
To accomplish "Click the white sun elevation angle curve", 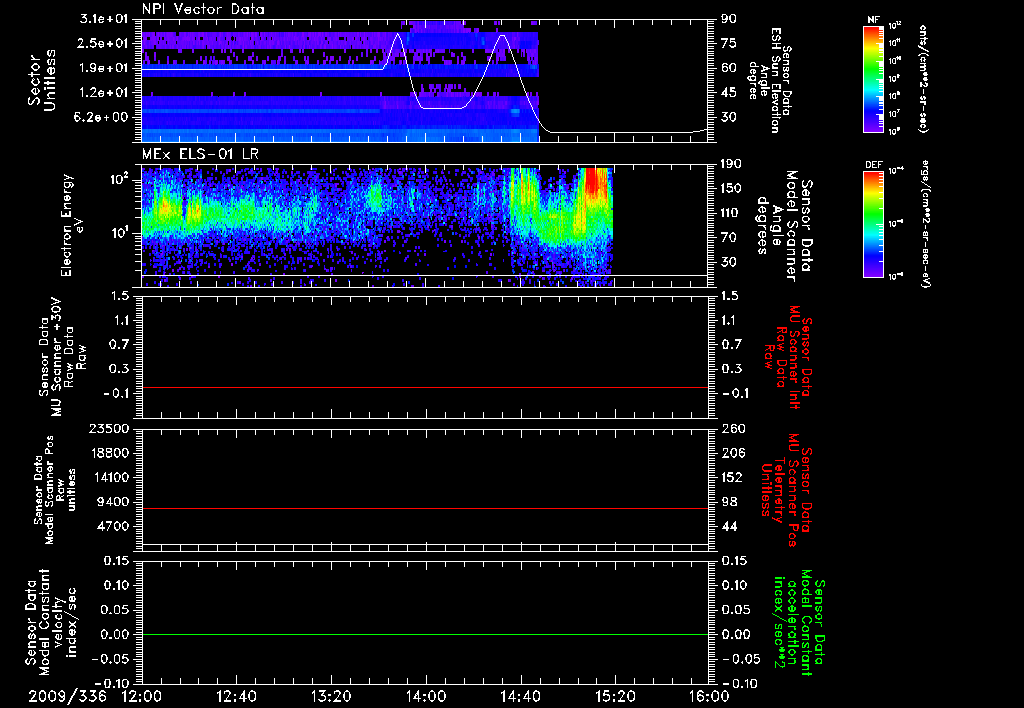I will pyautogui.click(x=443, y=108).
